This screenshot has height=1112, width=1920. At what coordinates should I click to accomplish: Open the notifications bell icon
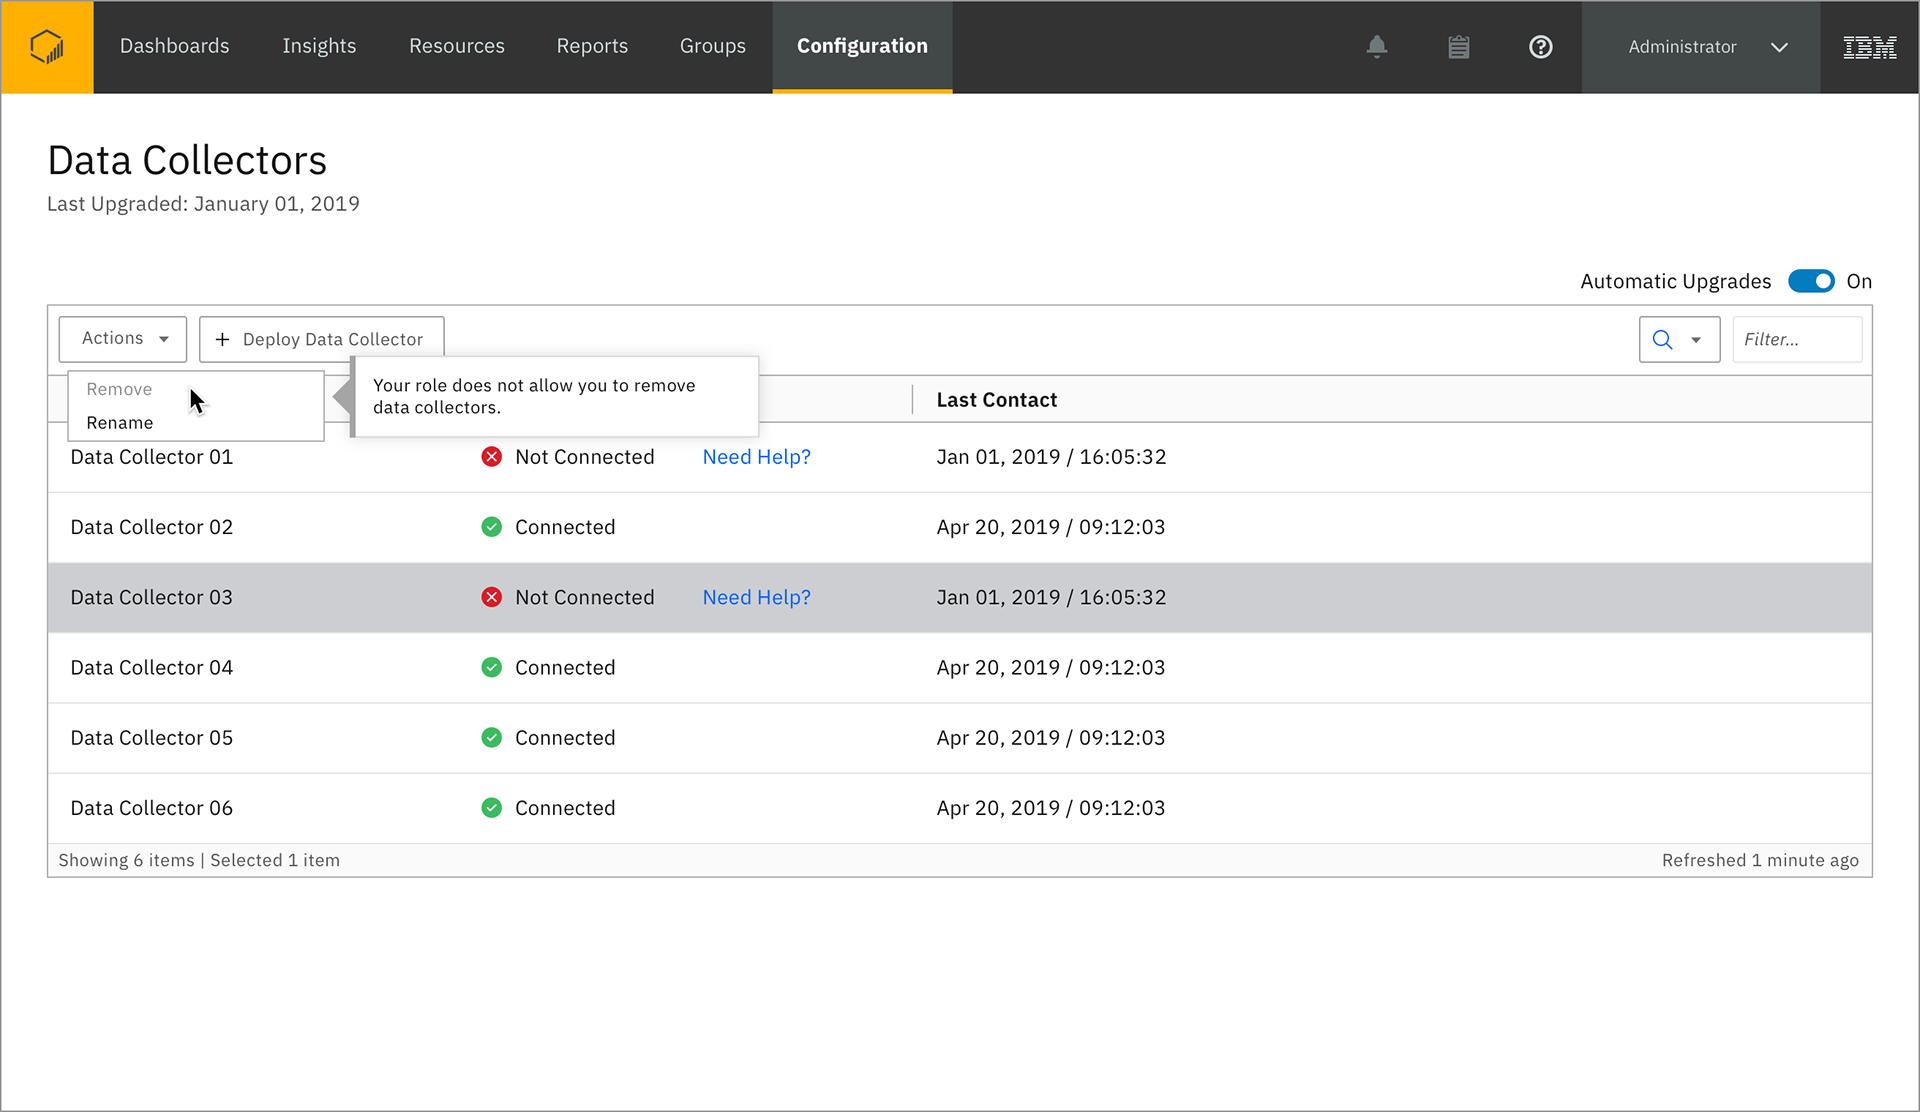pyautogui.click(x=1377, y=47)
